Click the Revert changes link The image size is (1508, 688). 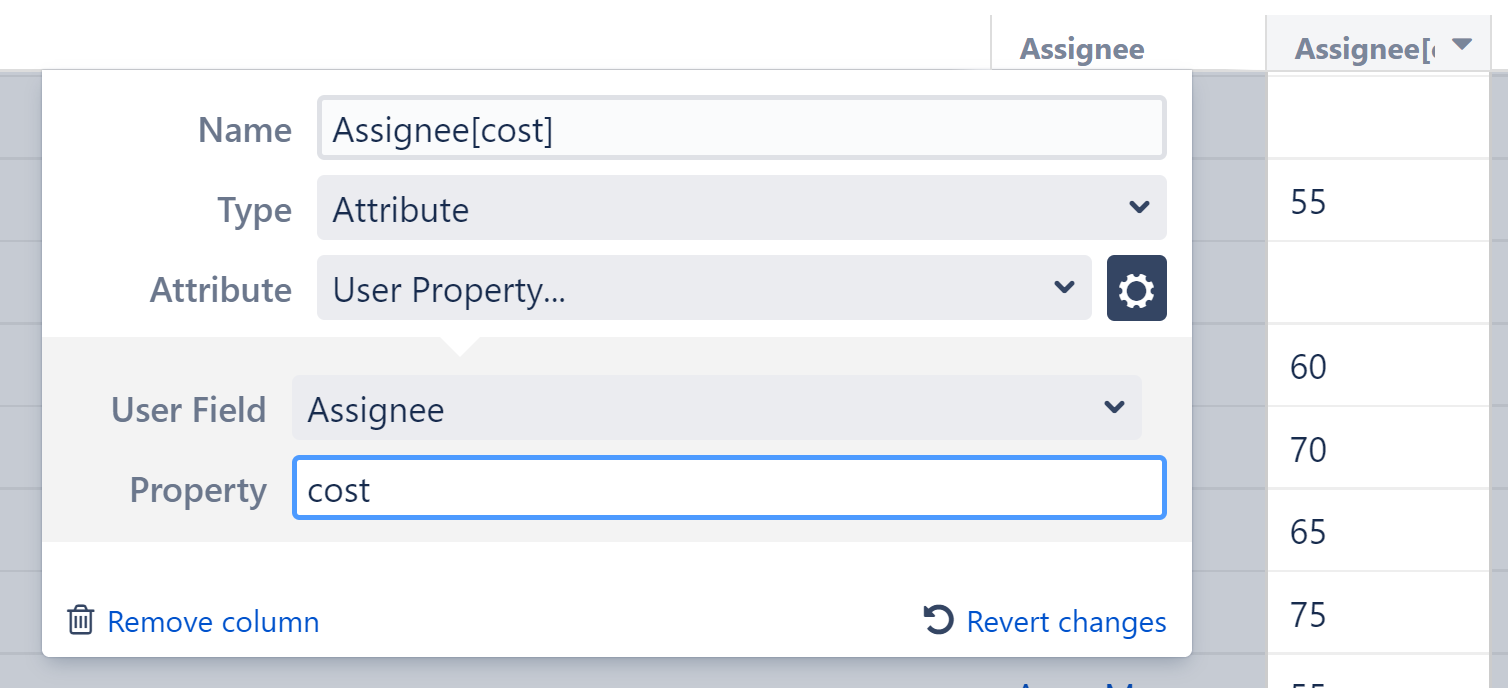tap(1066, 621)
